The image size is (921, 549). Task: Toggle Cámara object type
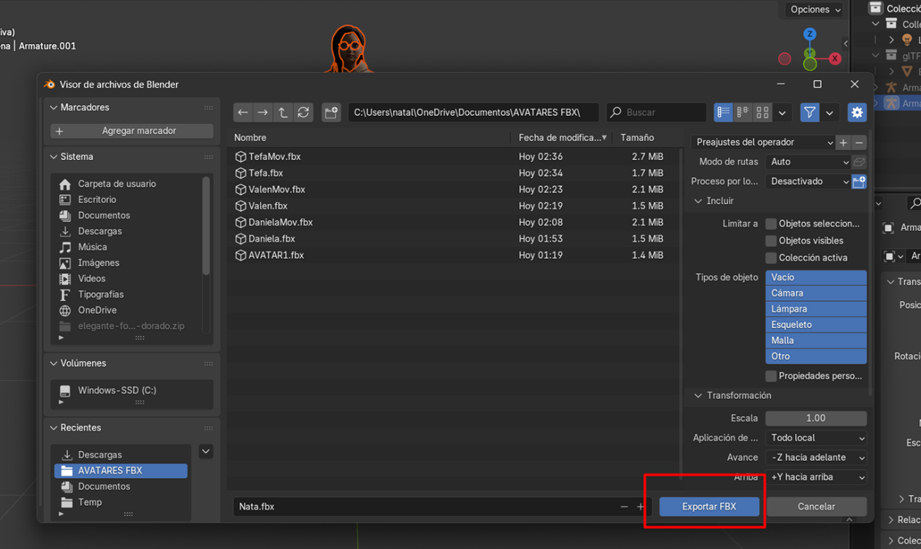point(816,293)
